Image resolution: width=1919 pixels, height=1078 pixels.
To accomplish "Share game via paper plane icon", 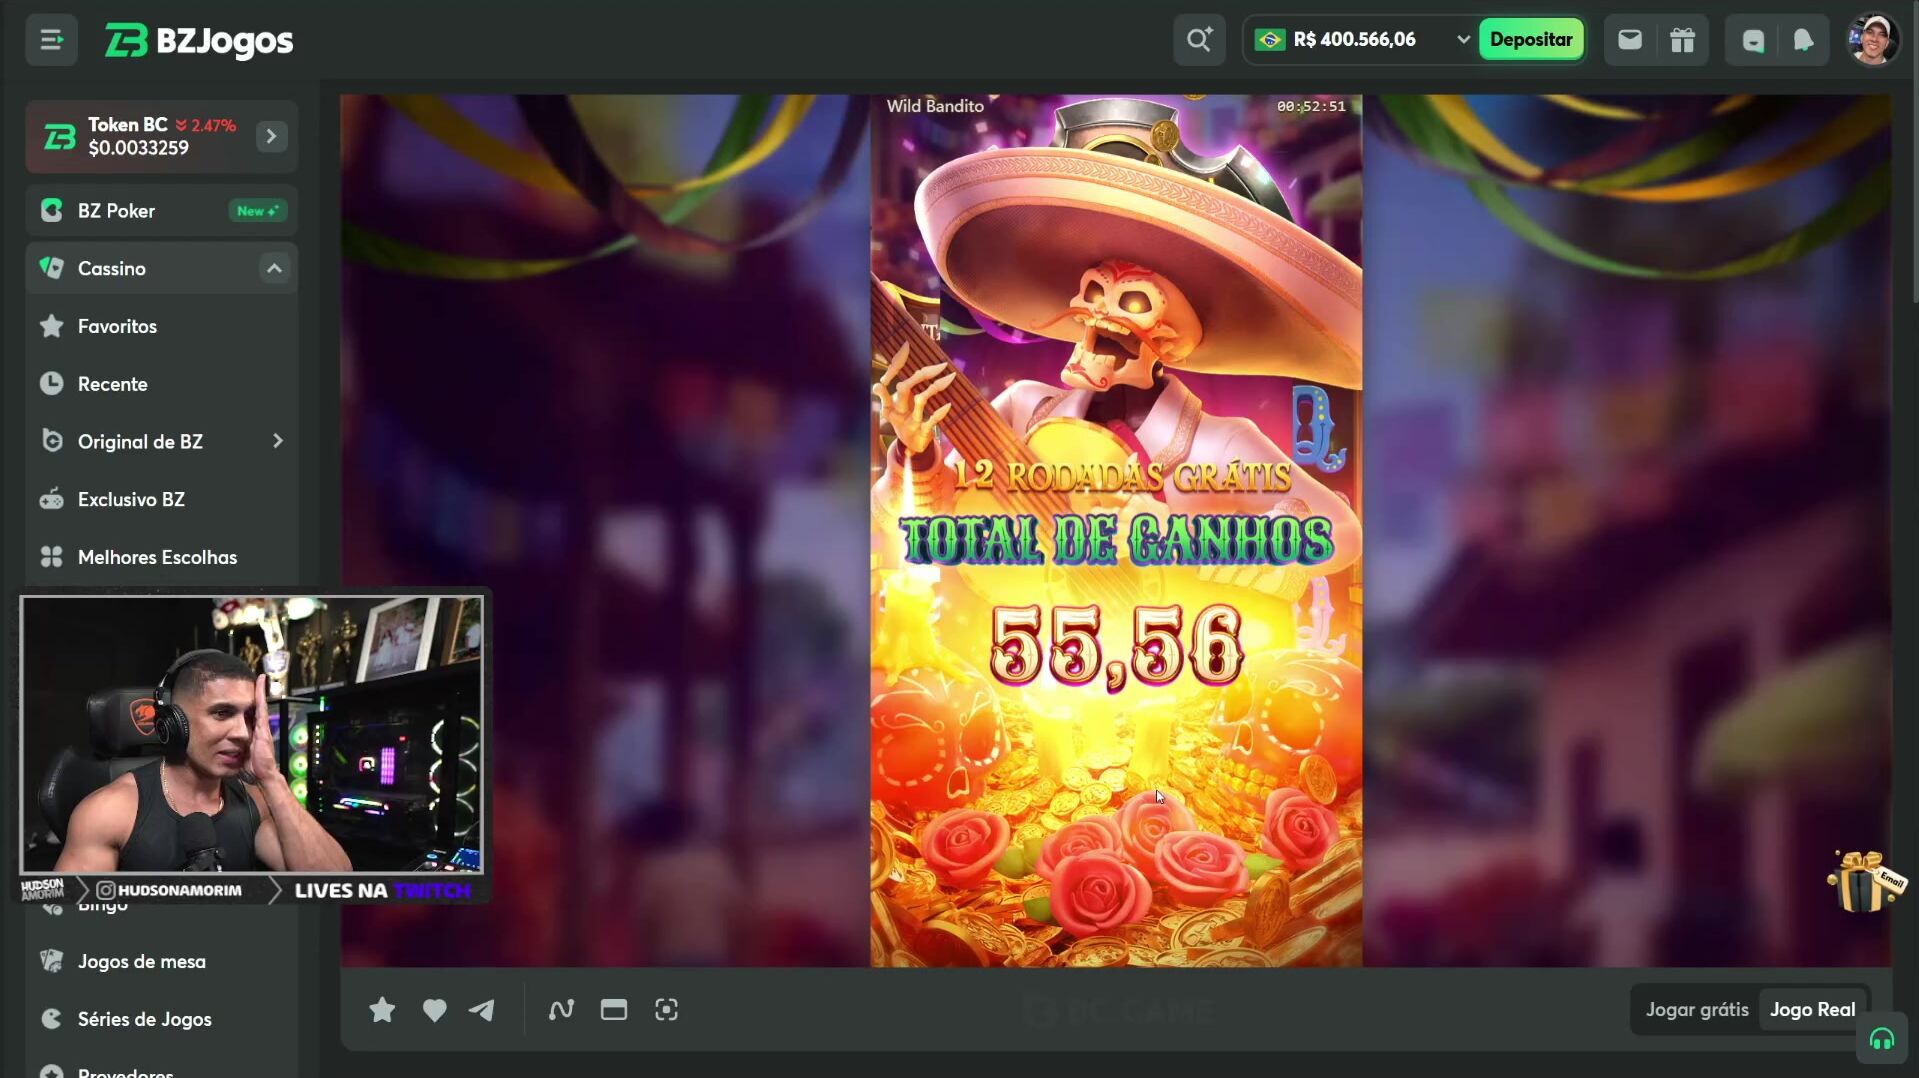I will pyautogui.click(x=482, y=1010).
